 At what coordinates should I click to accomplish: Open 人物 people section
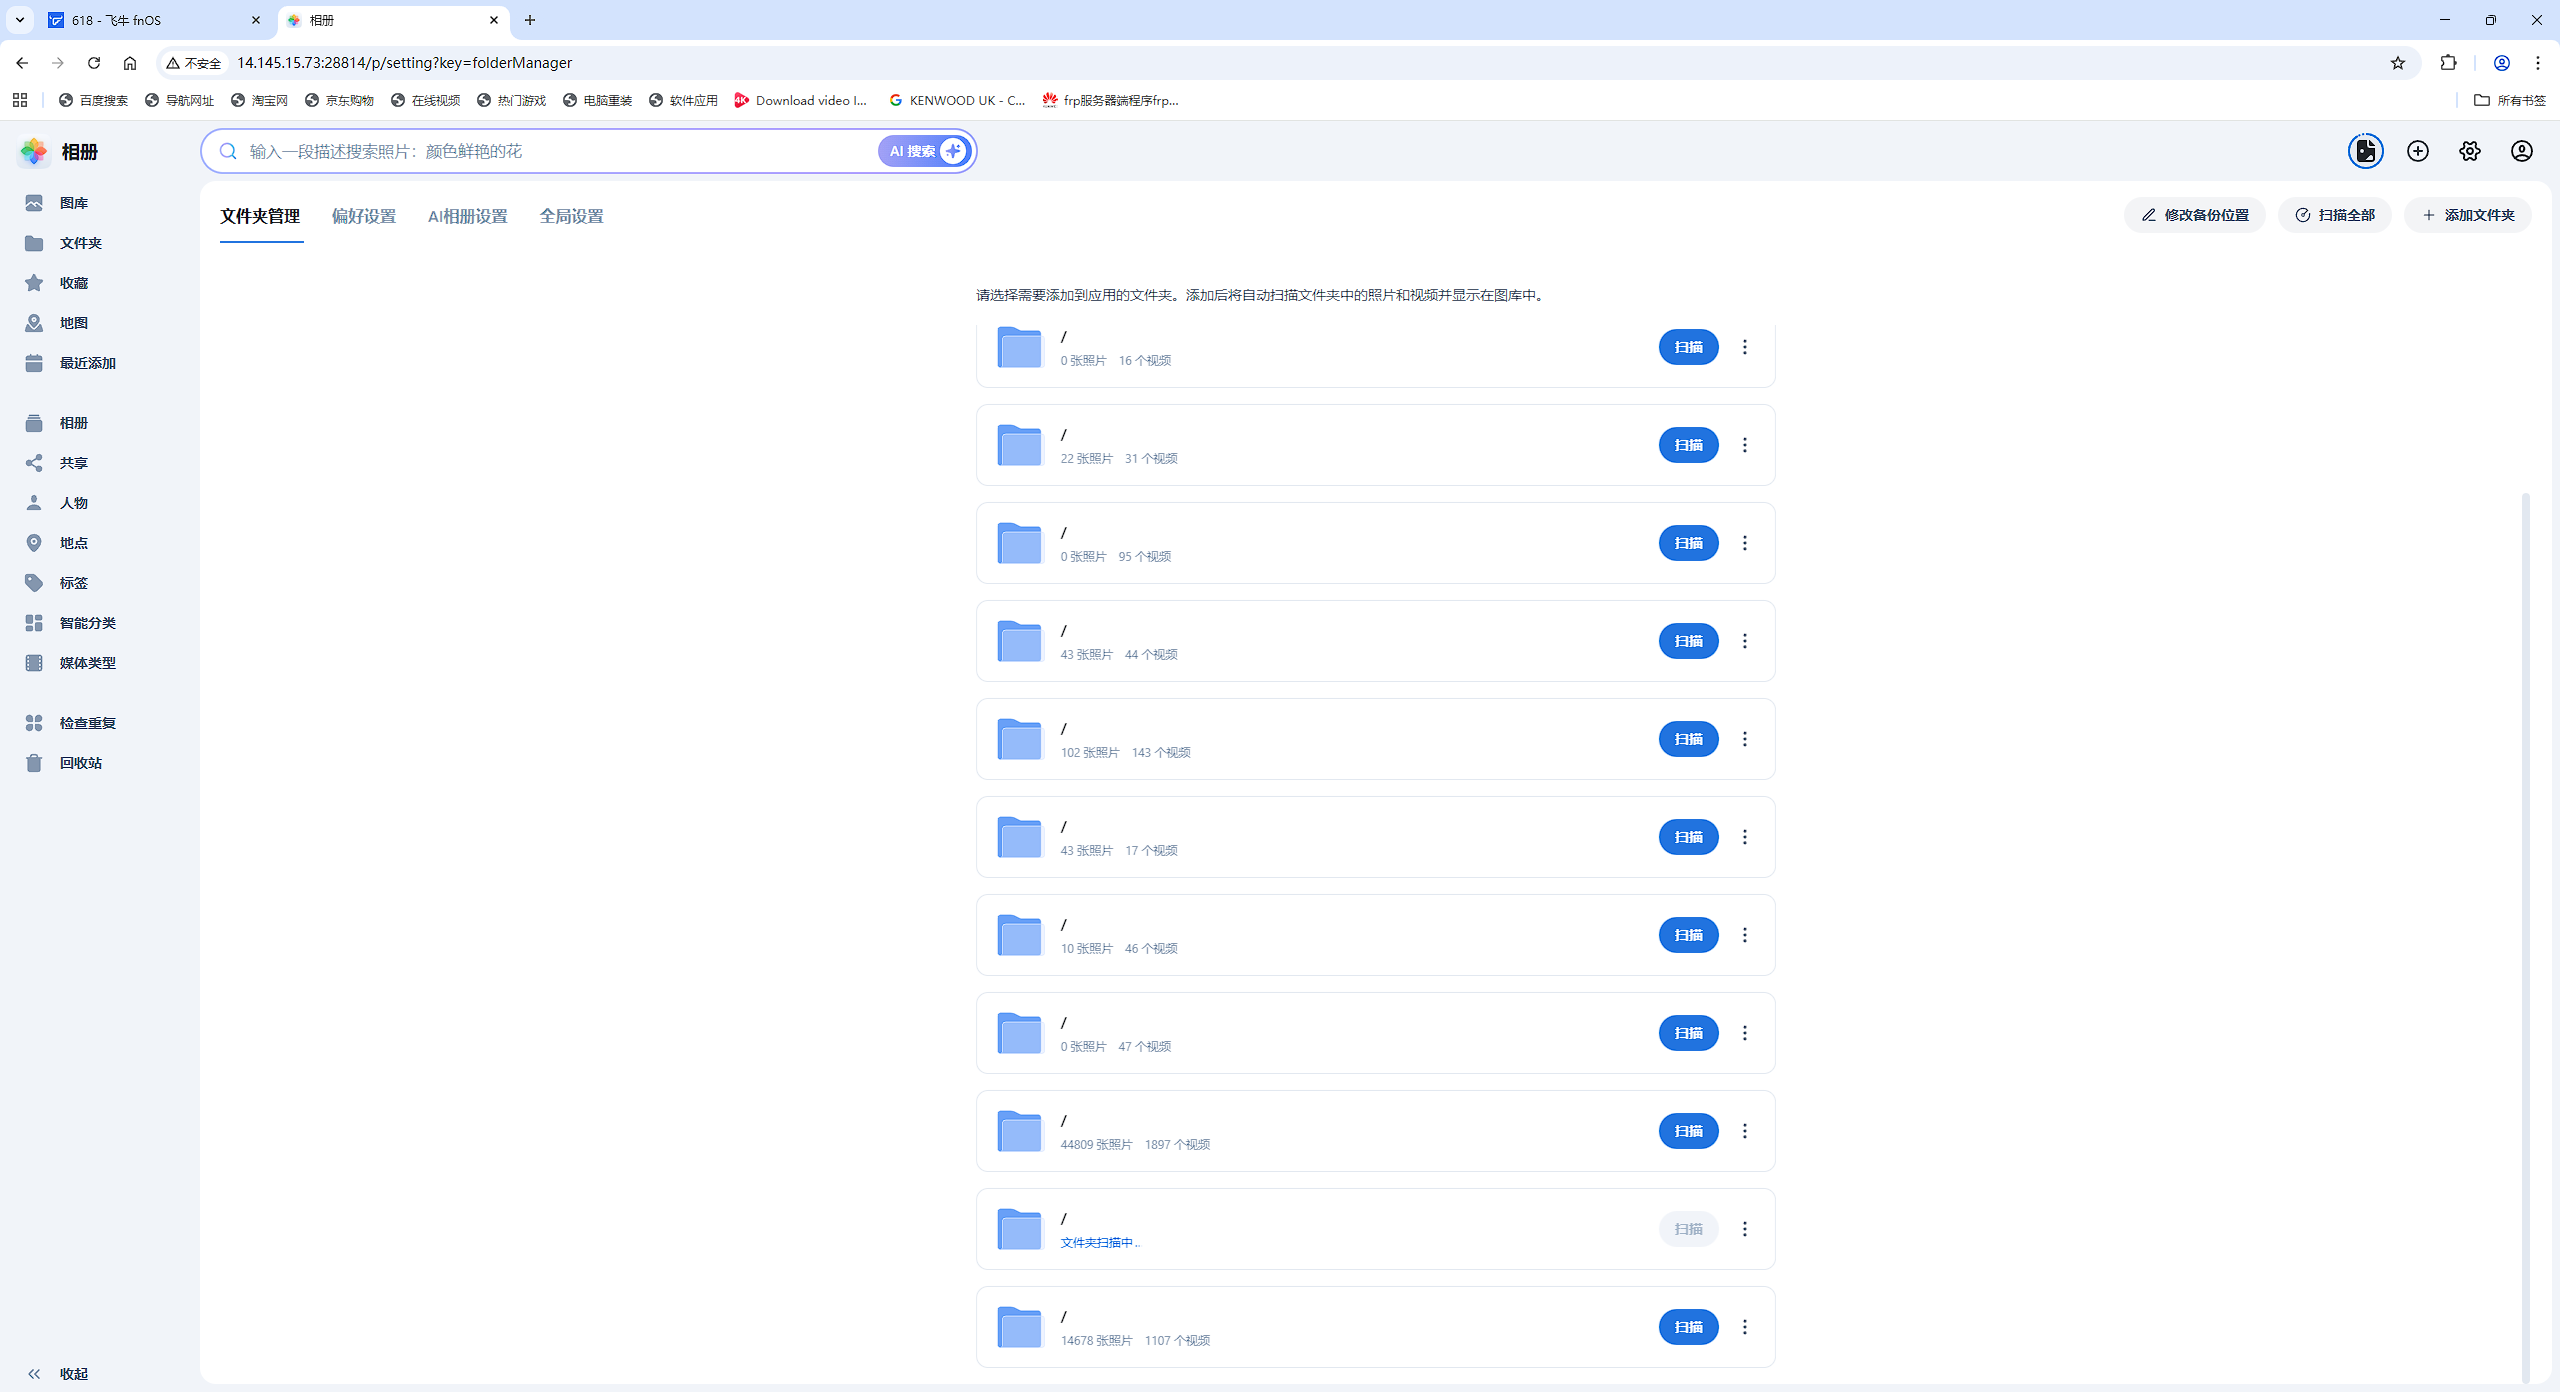(72, 503)
